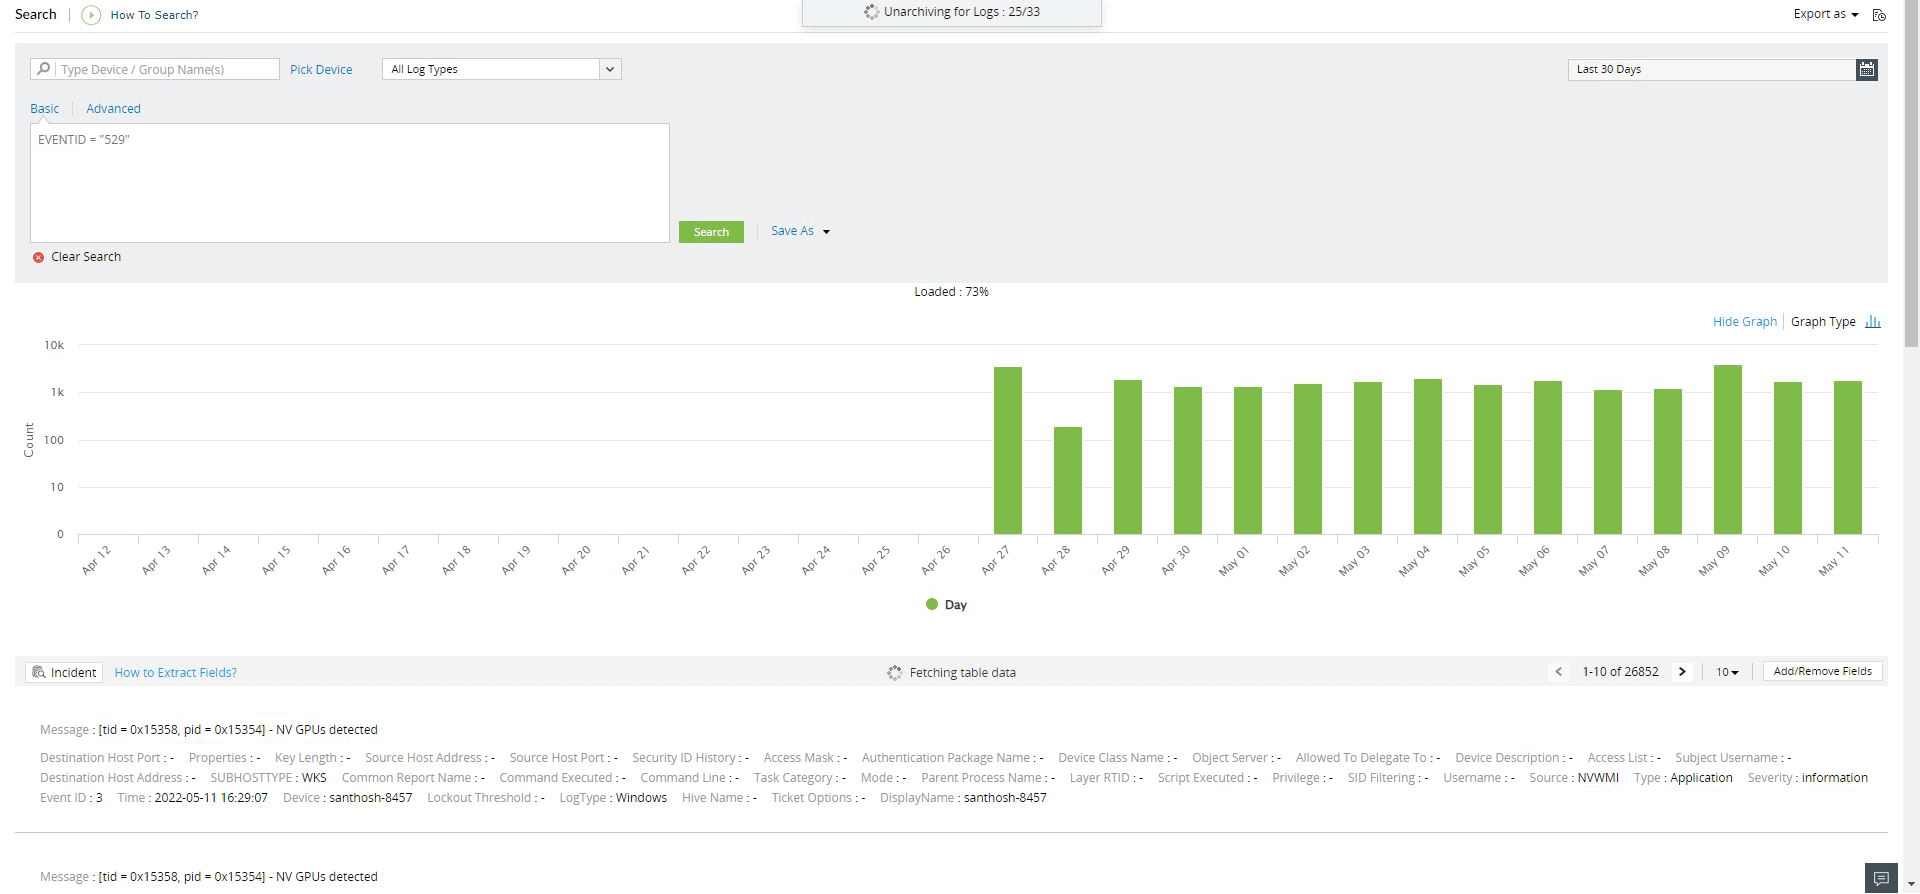Click Hide Graph link
1920x894 pixels.
click(1744, 322)
